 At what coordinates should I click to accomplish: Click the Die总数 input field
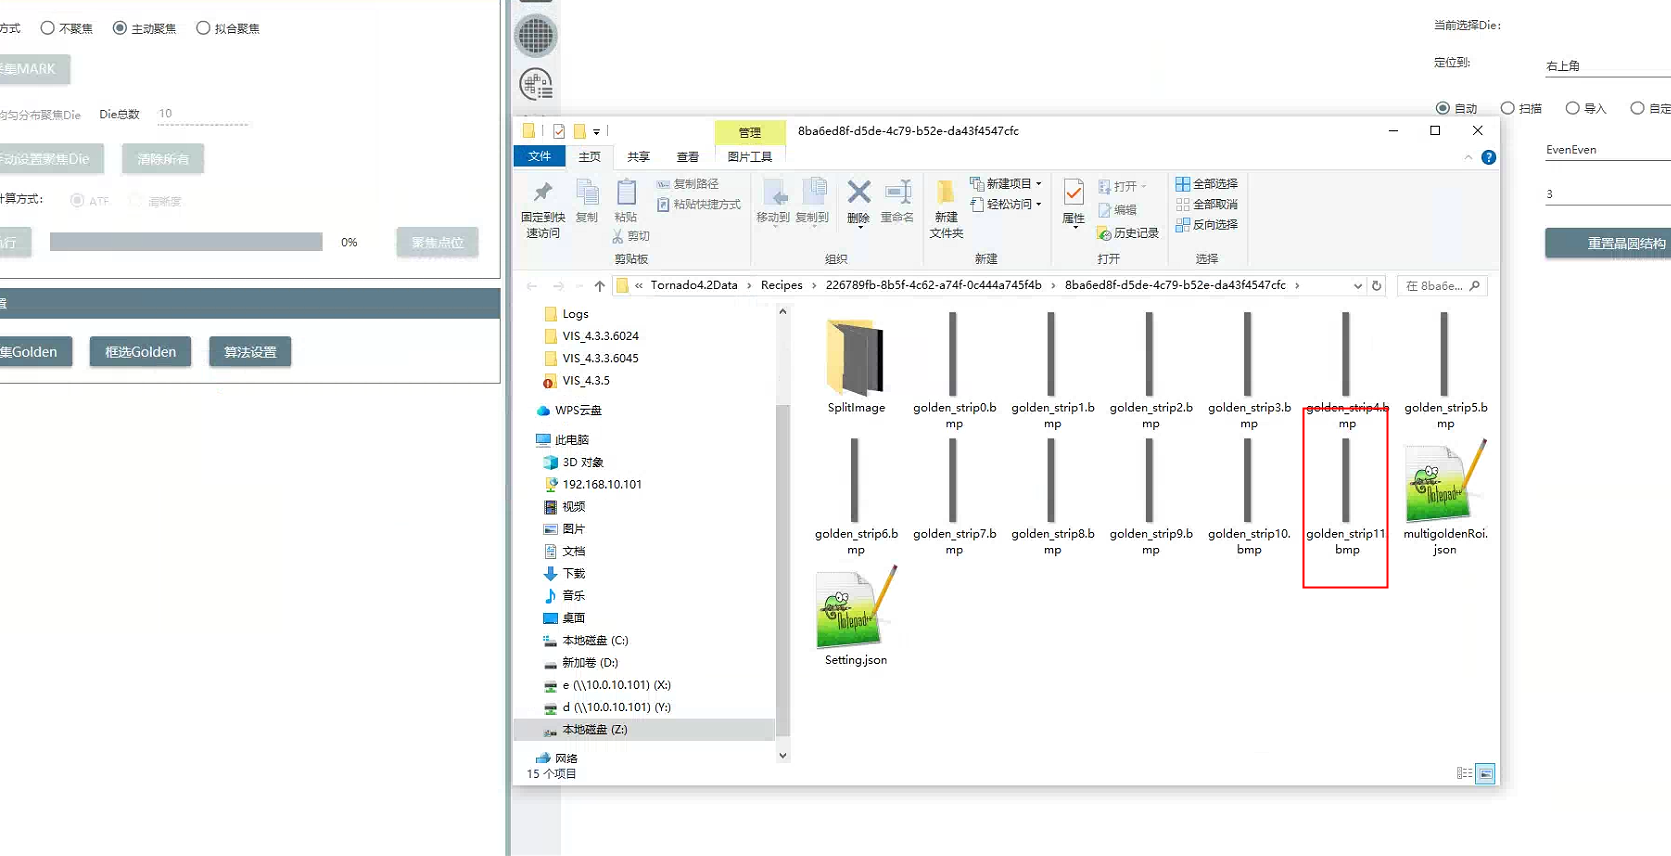coord(202,114)
